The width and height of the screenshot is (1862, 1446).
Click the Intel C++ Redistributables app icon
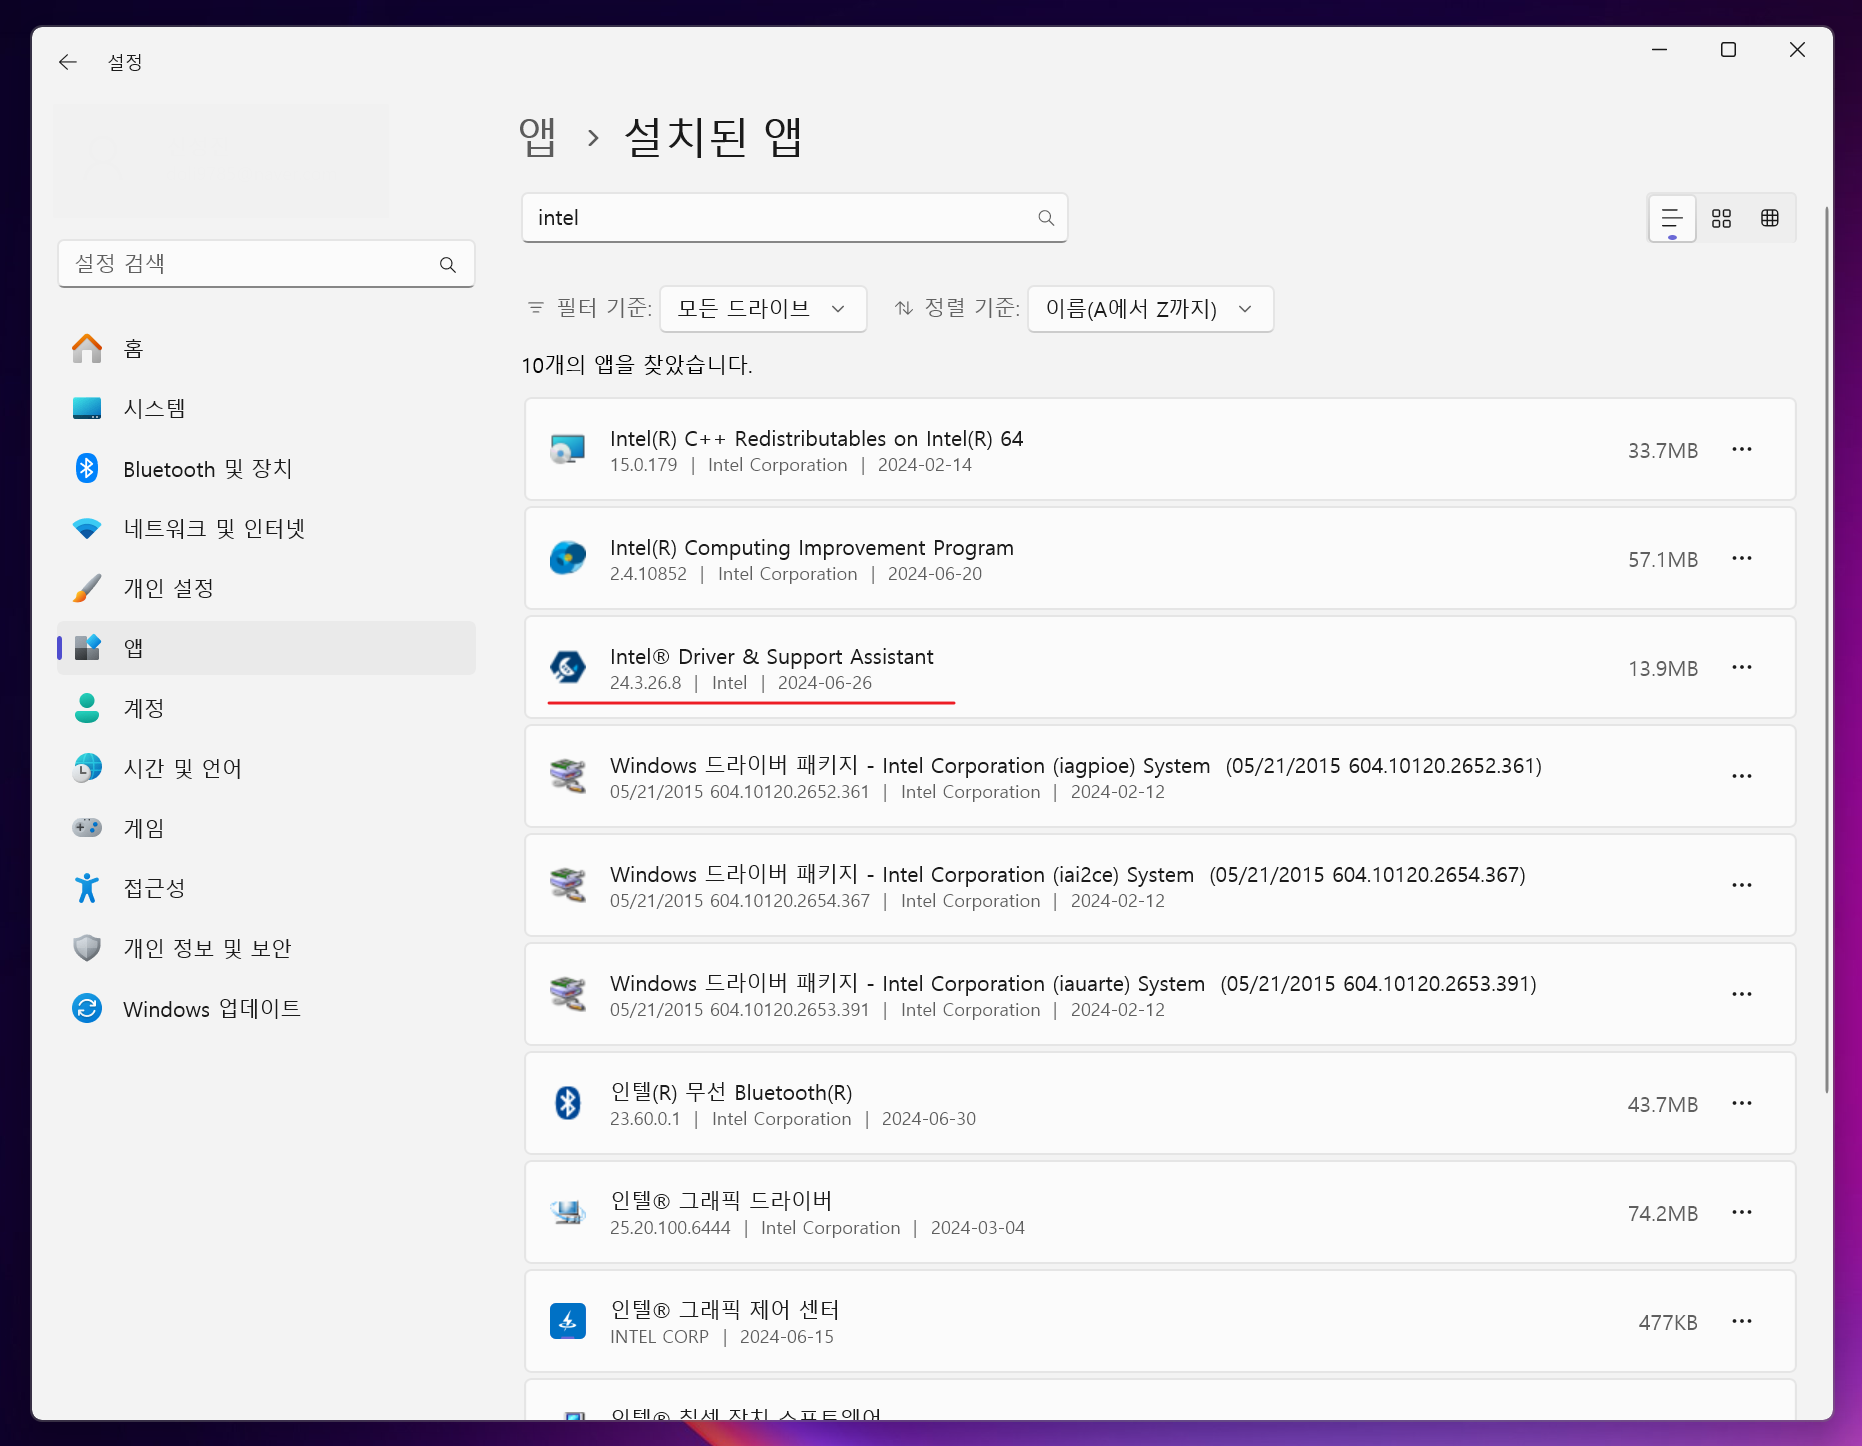tap(568, 449)
